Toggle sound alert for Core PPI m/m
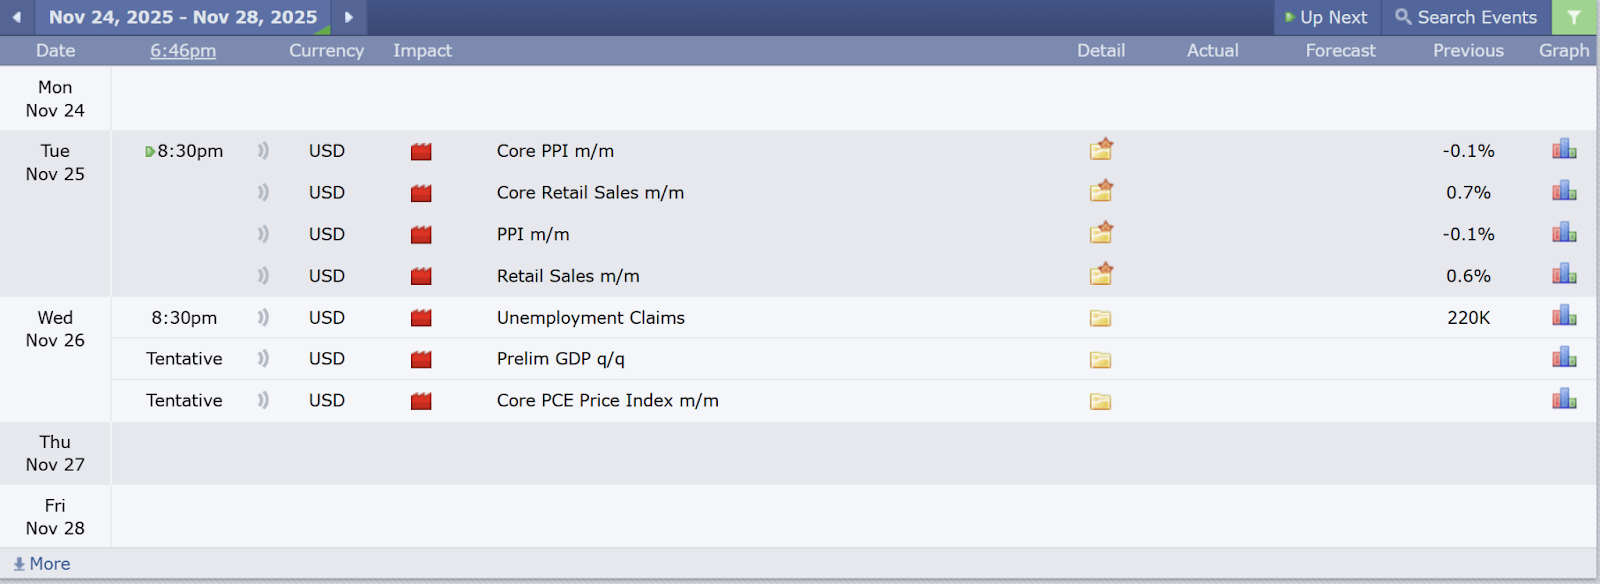 (x=263, y=151)
